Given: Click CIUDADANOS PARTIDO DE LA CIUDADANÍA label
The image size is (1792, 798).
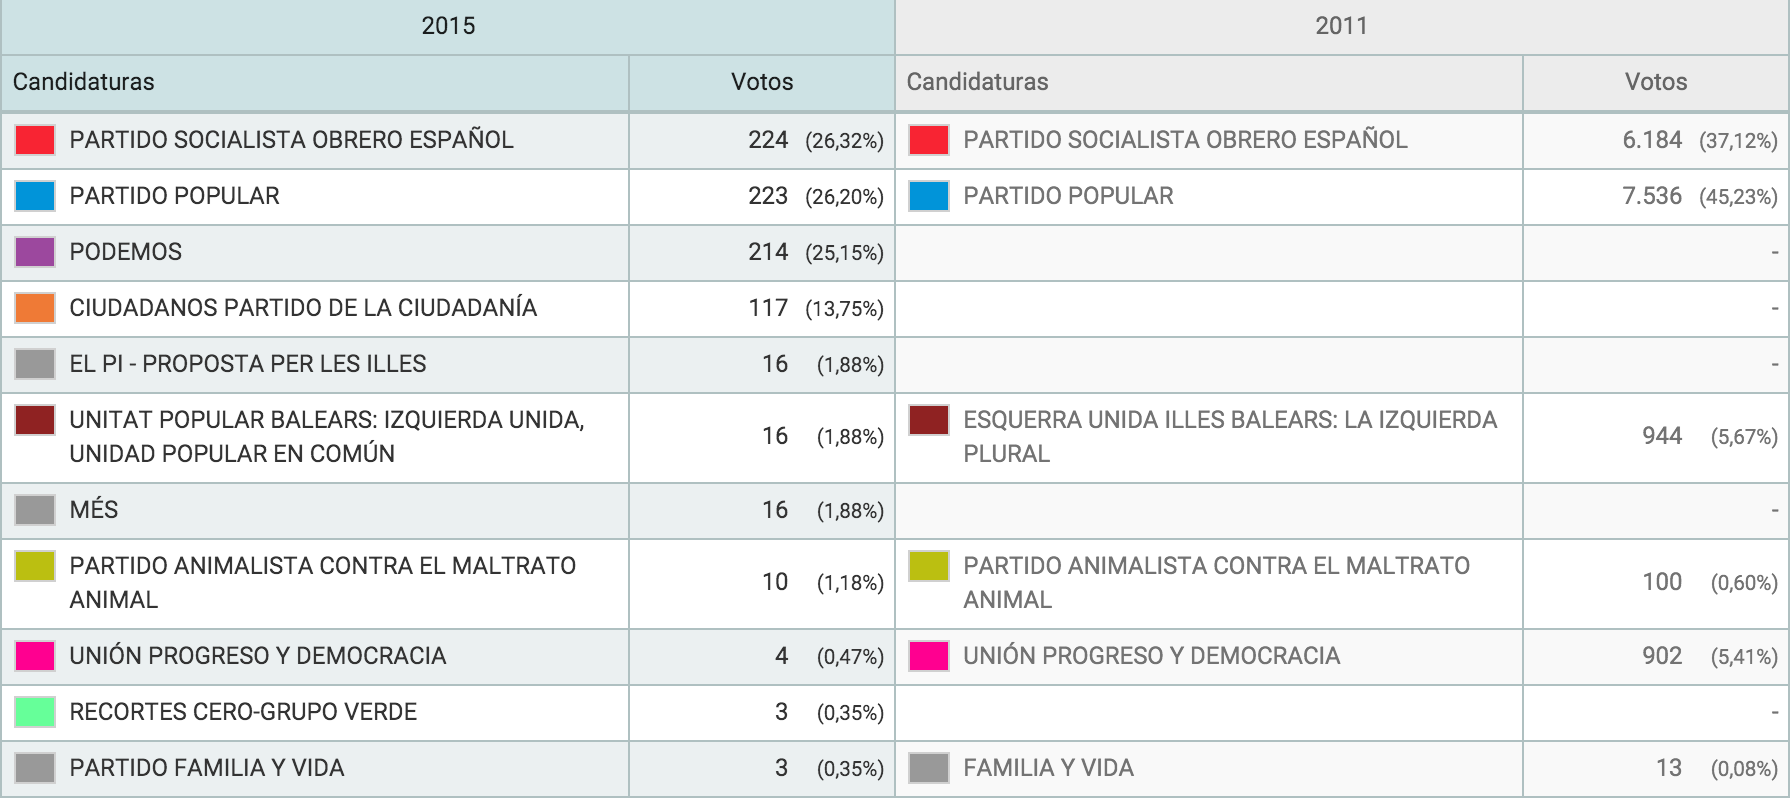Looking at the screenshot, I should [303, 308].
